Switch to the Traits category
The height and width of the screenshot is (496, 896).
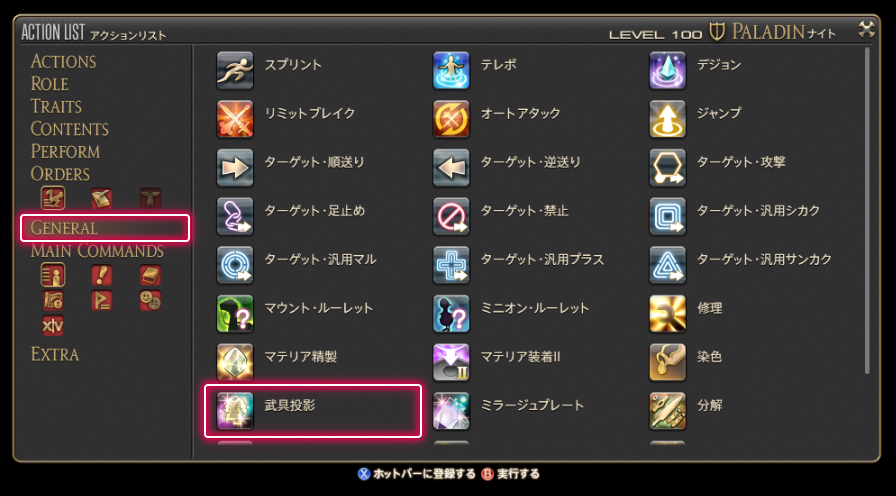tap(56, 106)
